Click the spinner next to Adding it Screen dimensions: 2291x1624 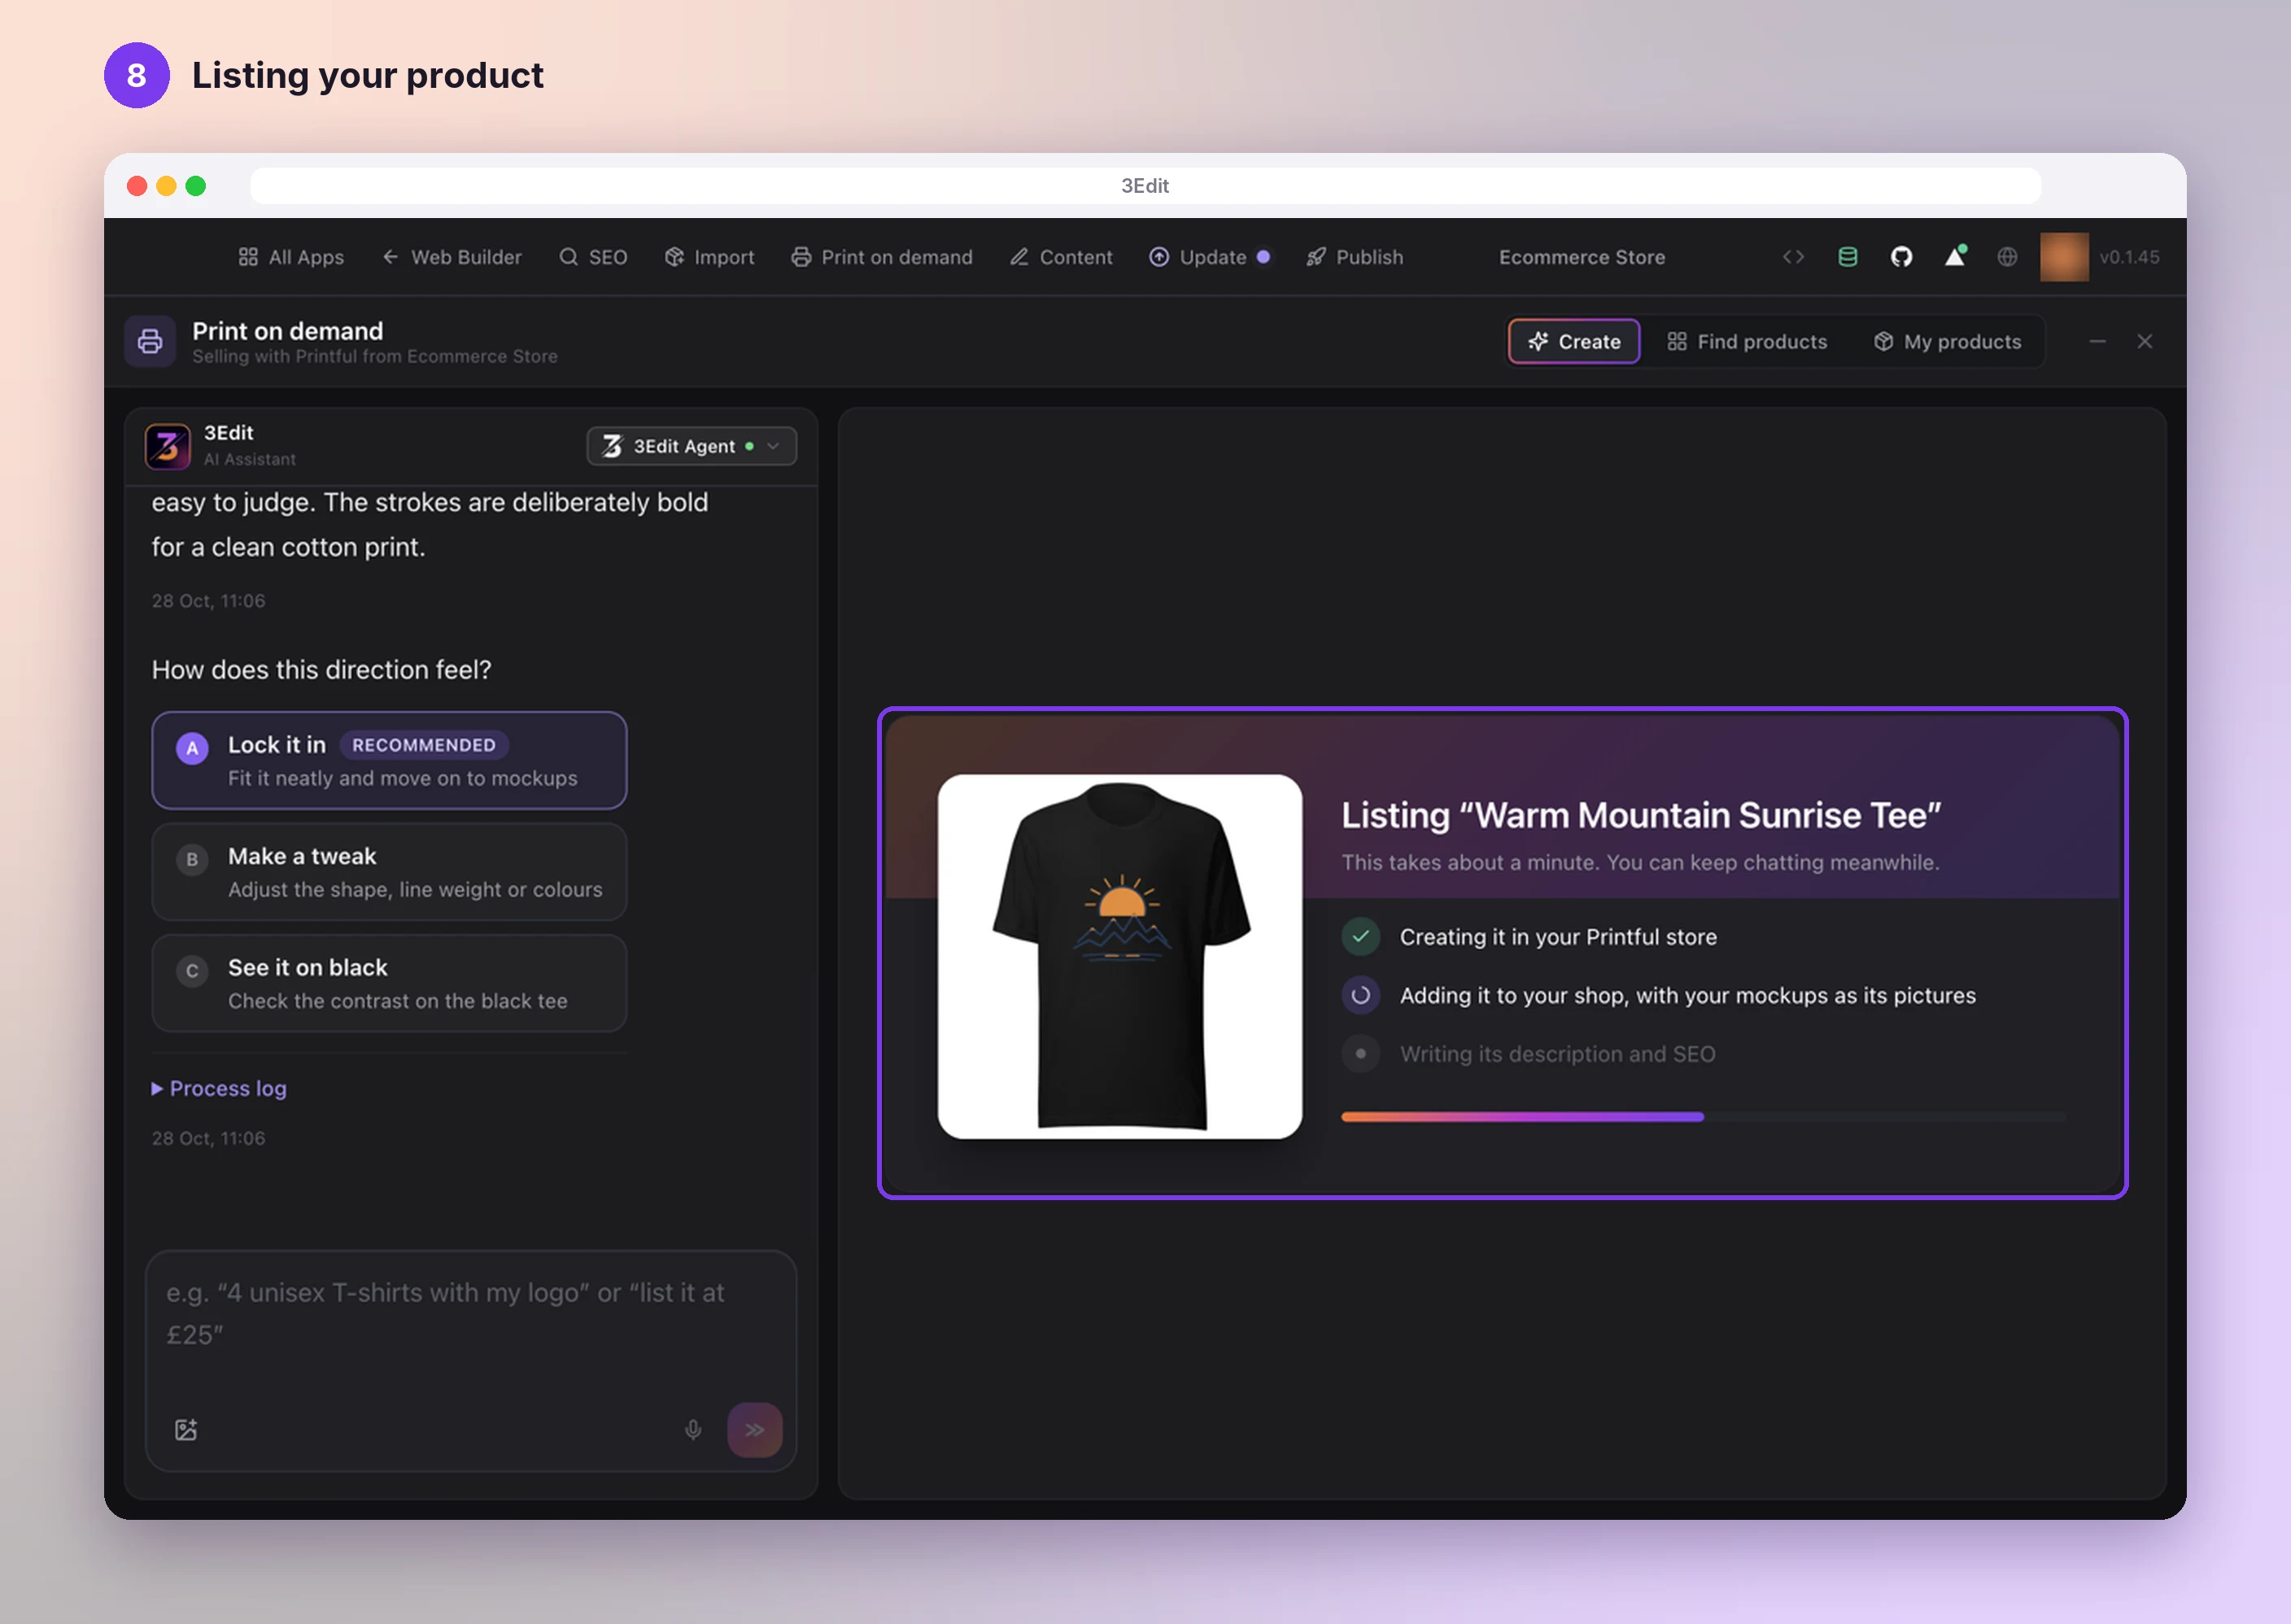pos(1360,995)
